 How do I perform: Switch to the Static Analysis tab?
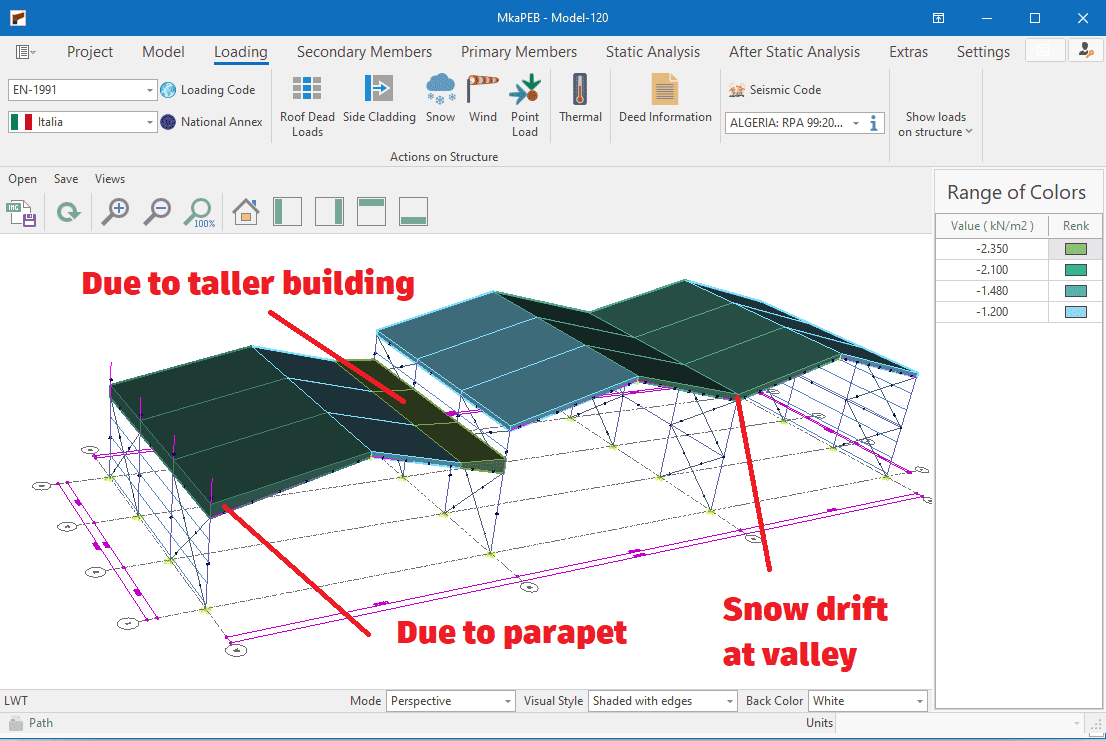[x=653, y=52]
